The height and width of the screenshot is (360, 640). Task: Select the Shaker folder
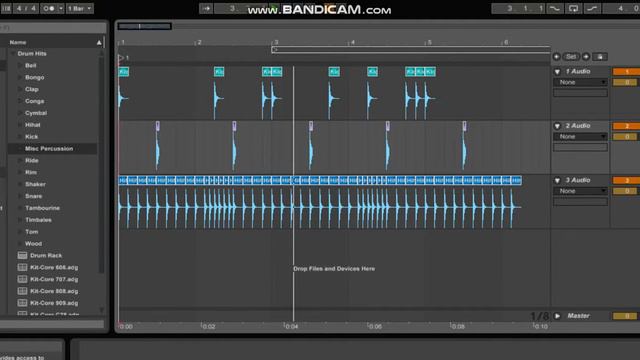tap(35, 184)
